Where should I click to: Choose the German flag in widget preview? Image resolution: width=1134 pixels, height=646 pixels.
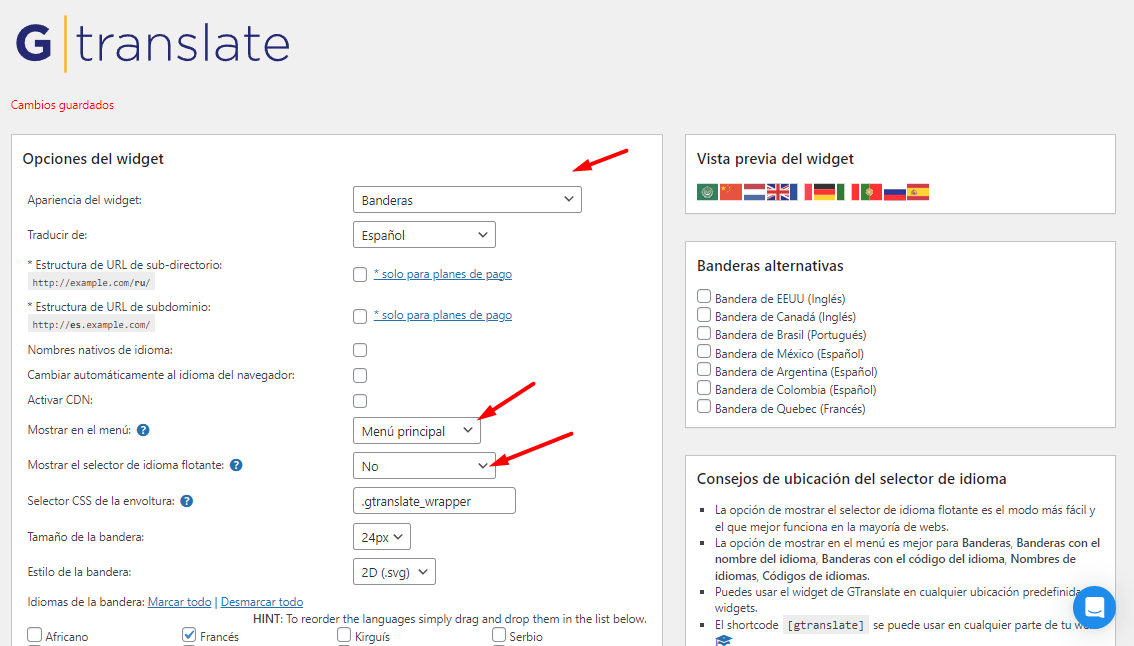[824, 192]
